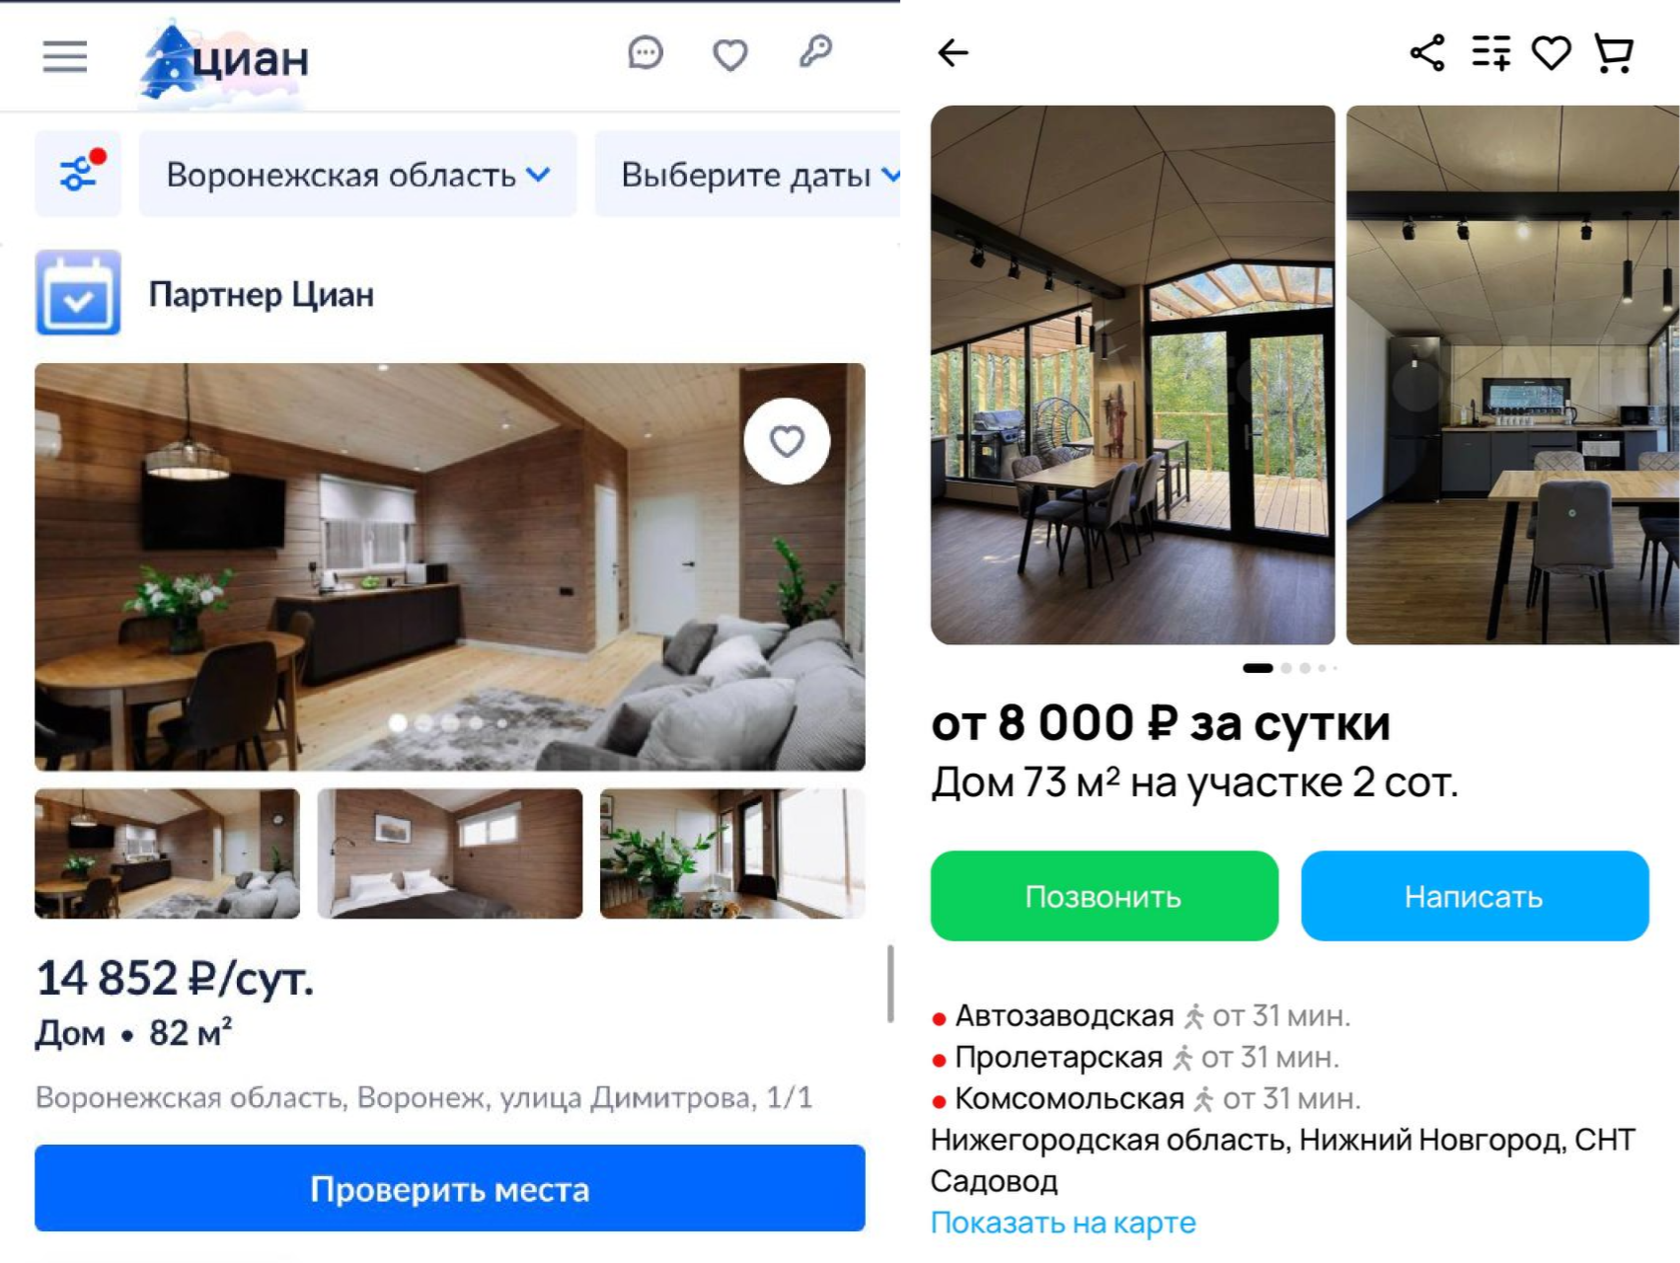Go back using the left arrow
The width and height of the screenshot is (1680, 1263).
click(x=953, y=53)
